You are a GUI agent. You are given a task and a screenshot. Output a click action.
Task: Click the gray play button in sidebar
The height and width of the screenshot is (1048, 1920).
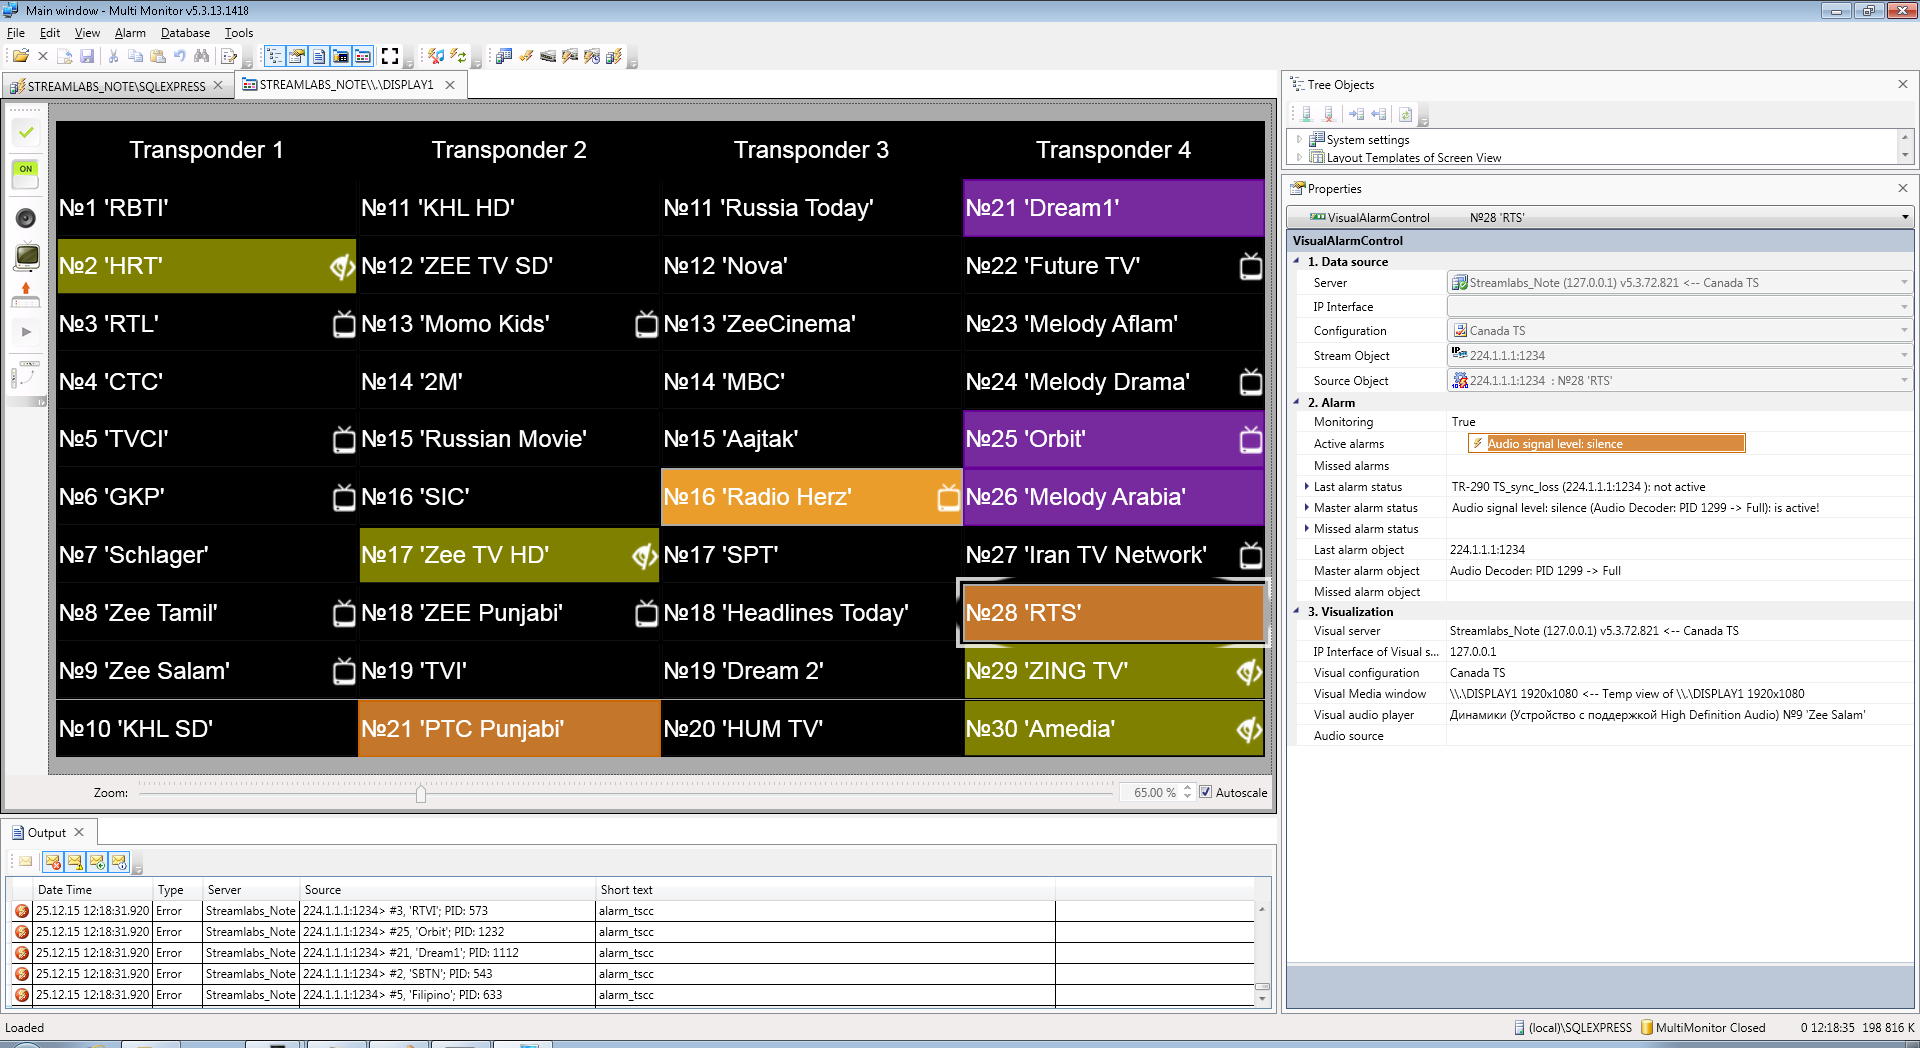click(x=26, y=332)
